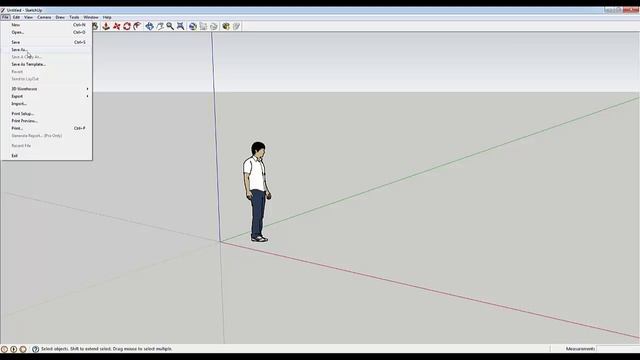Choose Print Setup... entry
The image size is (640, 360).
47,114
